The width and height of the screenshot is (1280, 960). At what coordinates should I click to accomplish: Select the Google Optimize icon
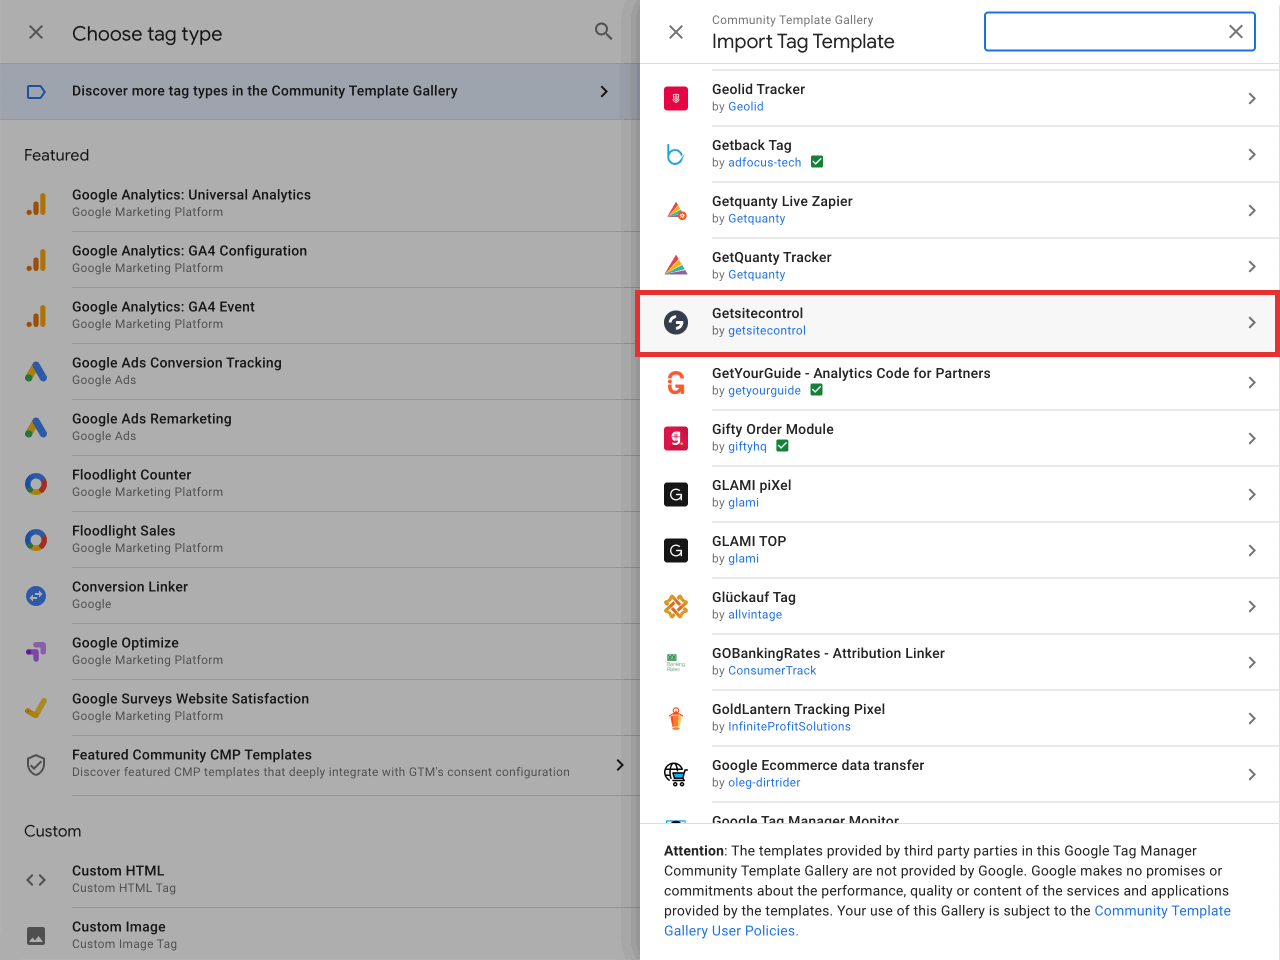click(x=37, y=651)
